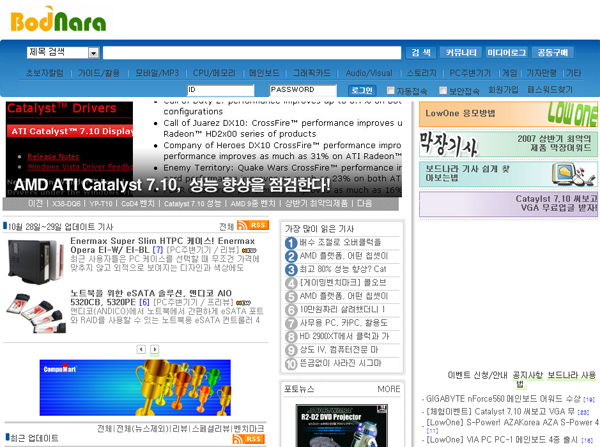Image resolution: width=600 pixels, height=447 pixels.
Task: Focus the main search text field
Action: coord(252,53)
